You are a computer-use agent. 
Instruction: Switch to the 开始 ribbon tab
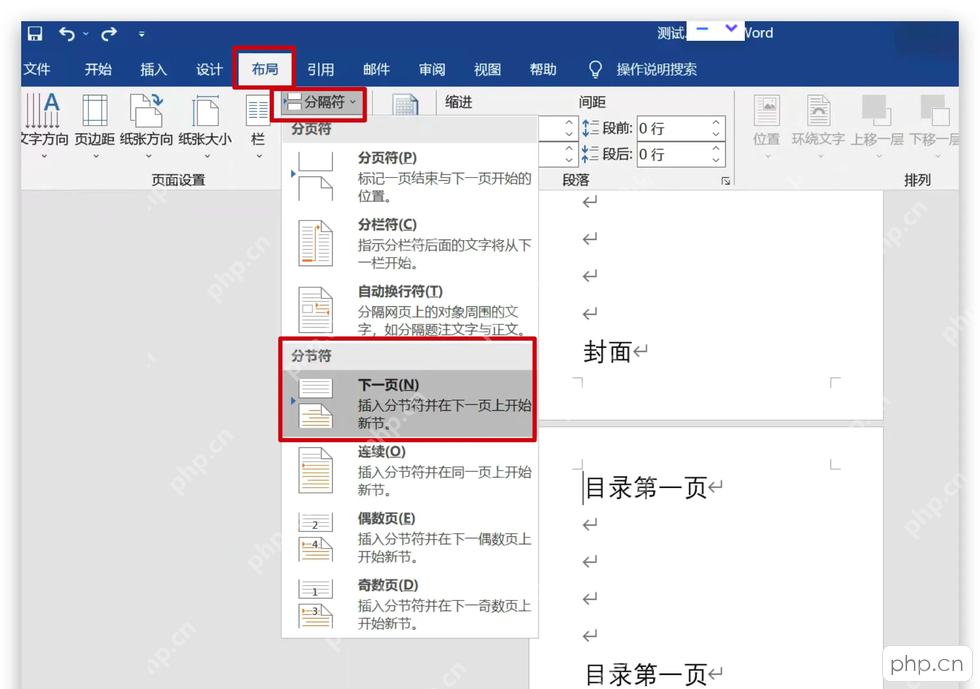98,69
